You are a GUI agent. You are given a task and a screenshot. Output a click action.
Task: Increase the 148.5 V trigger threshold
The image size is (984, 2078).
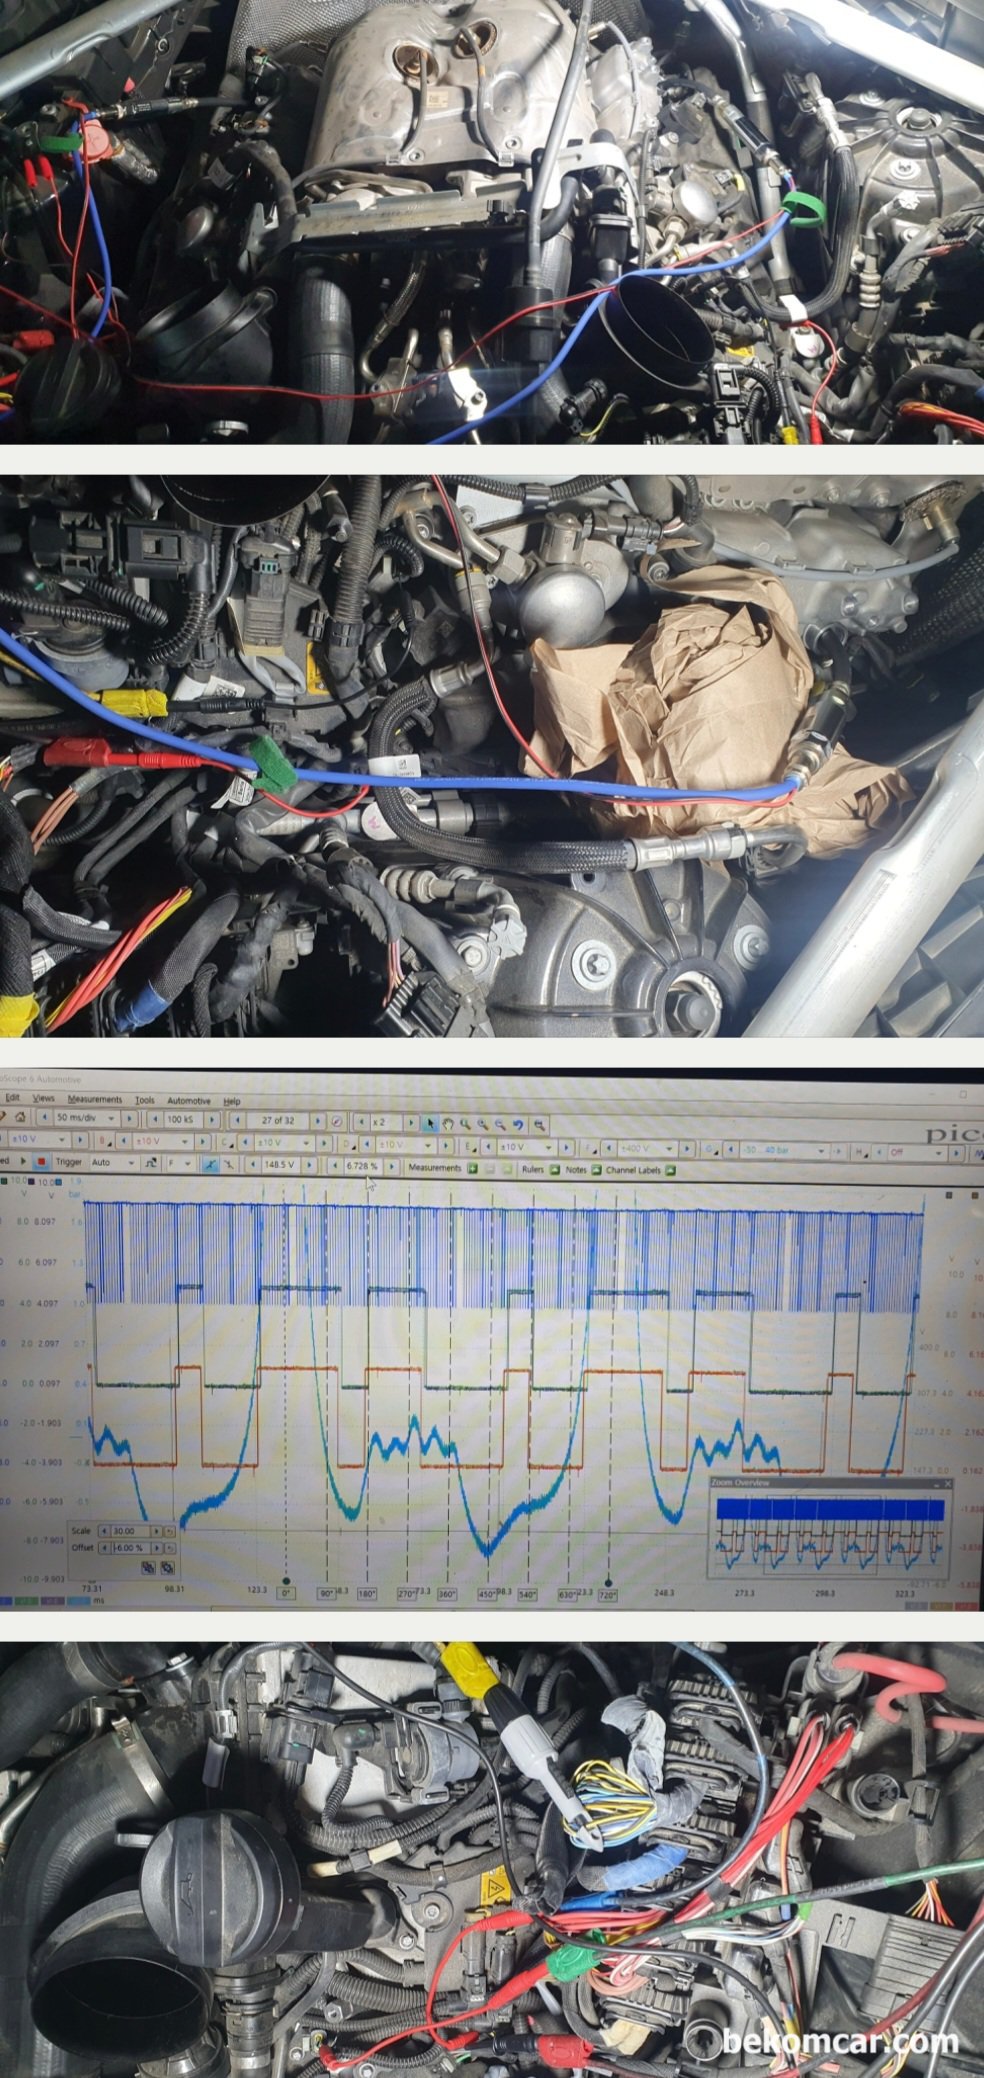(x=310, y=1165)
